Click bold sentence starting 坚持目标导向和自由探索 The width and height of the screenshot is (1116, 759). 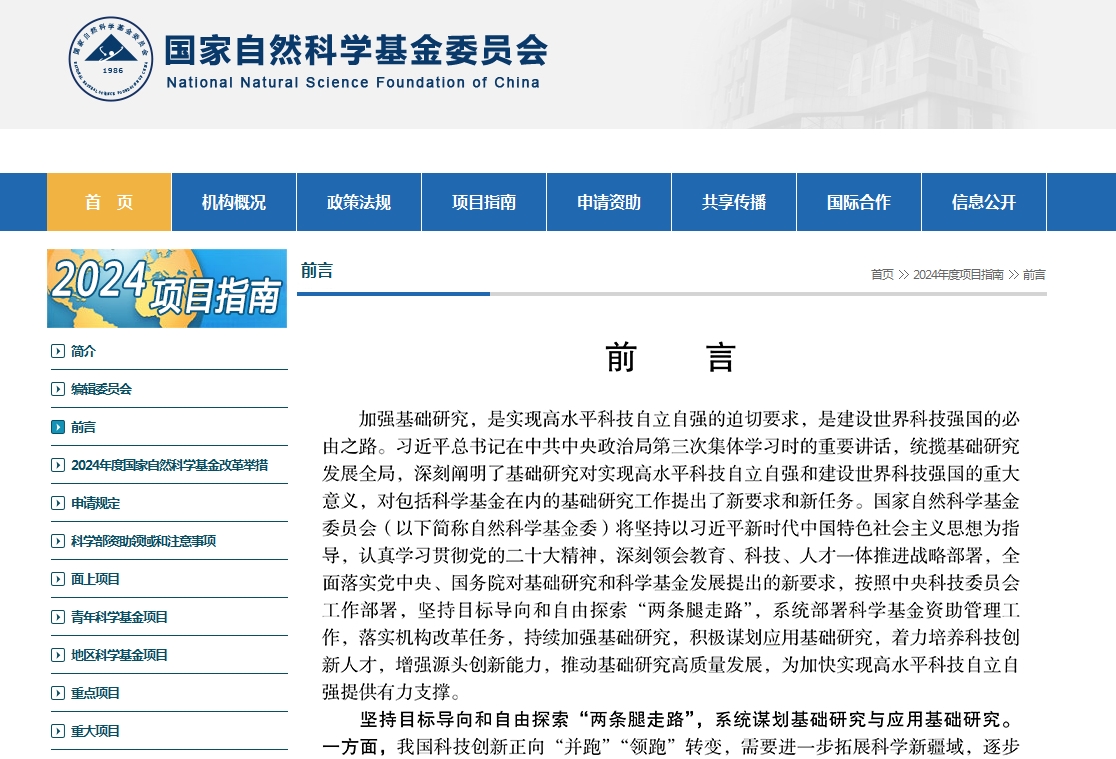coord(688,720)
